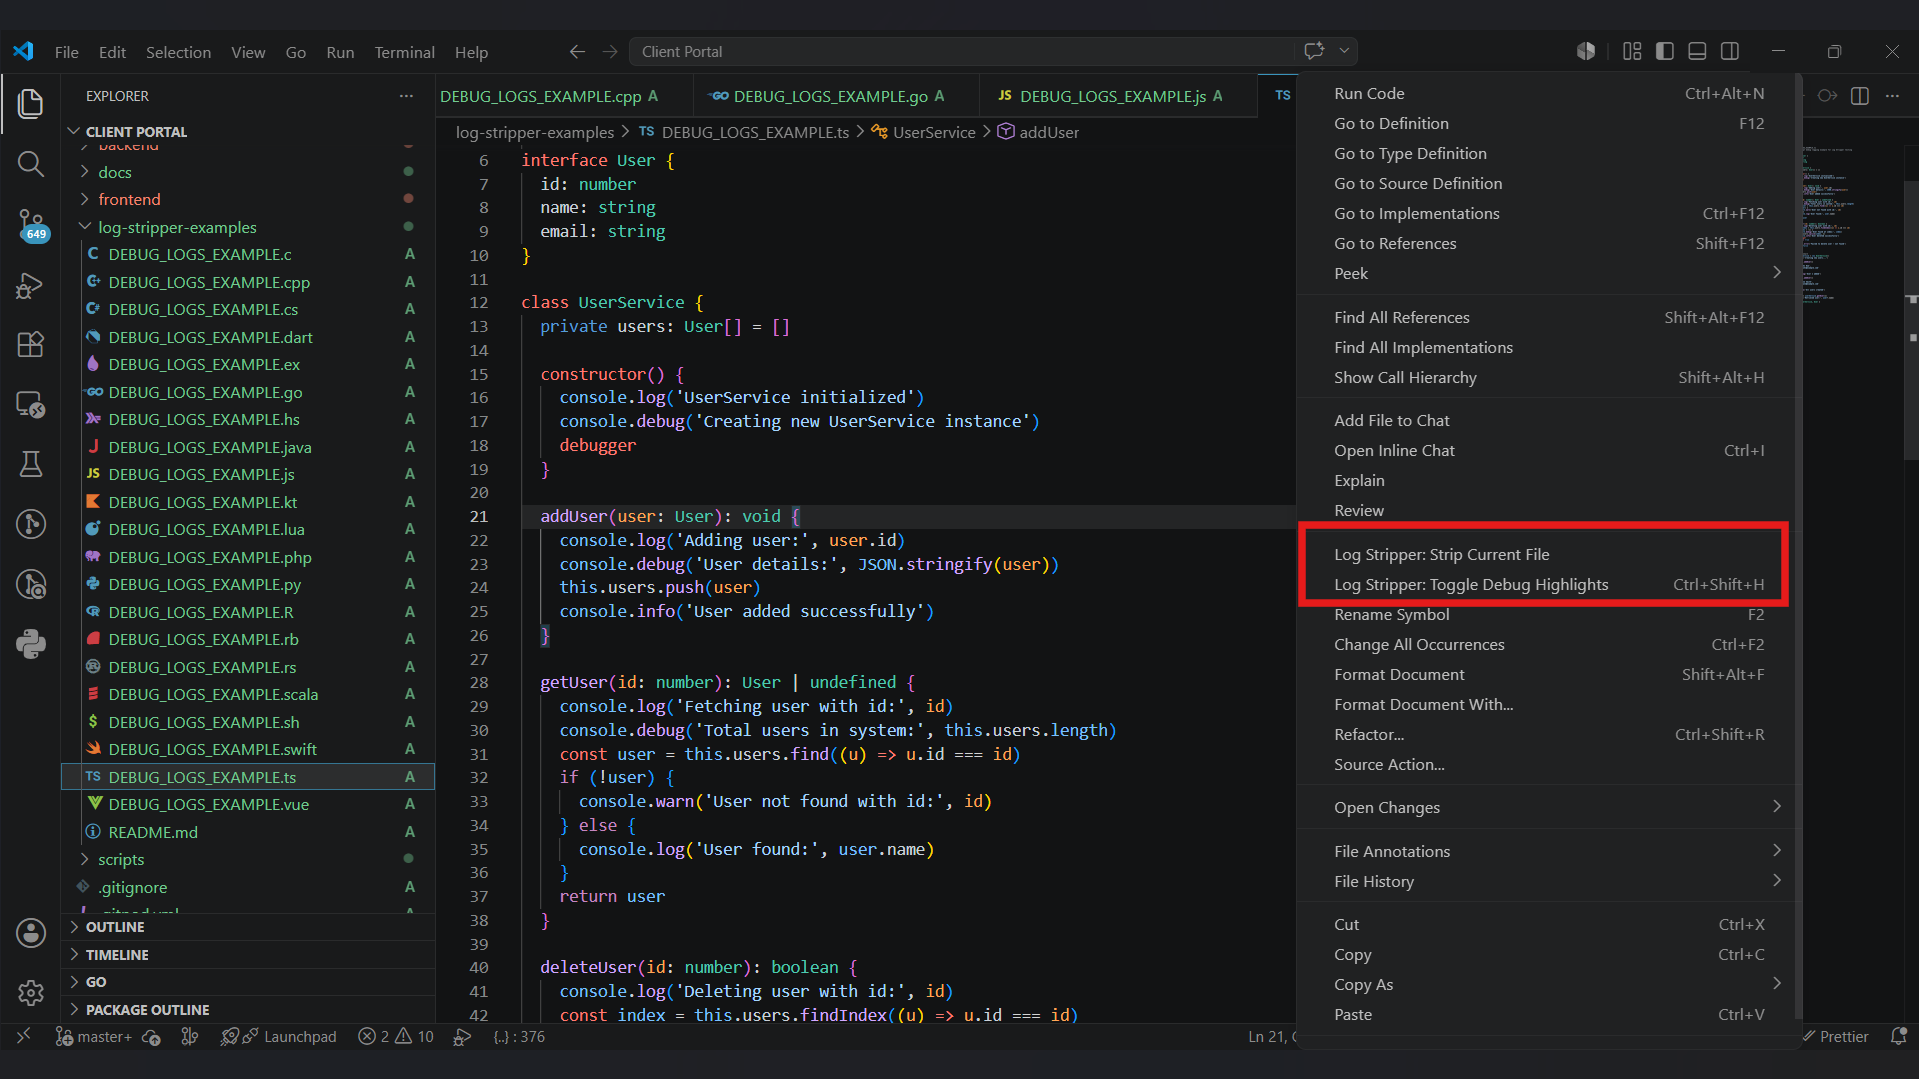
Task: Publish changes via cloud icon in status bar
Action: click(x=152, y=1037)
